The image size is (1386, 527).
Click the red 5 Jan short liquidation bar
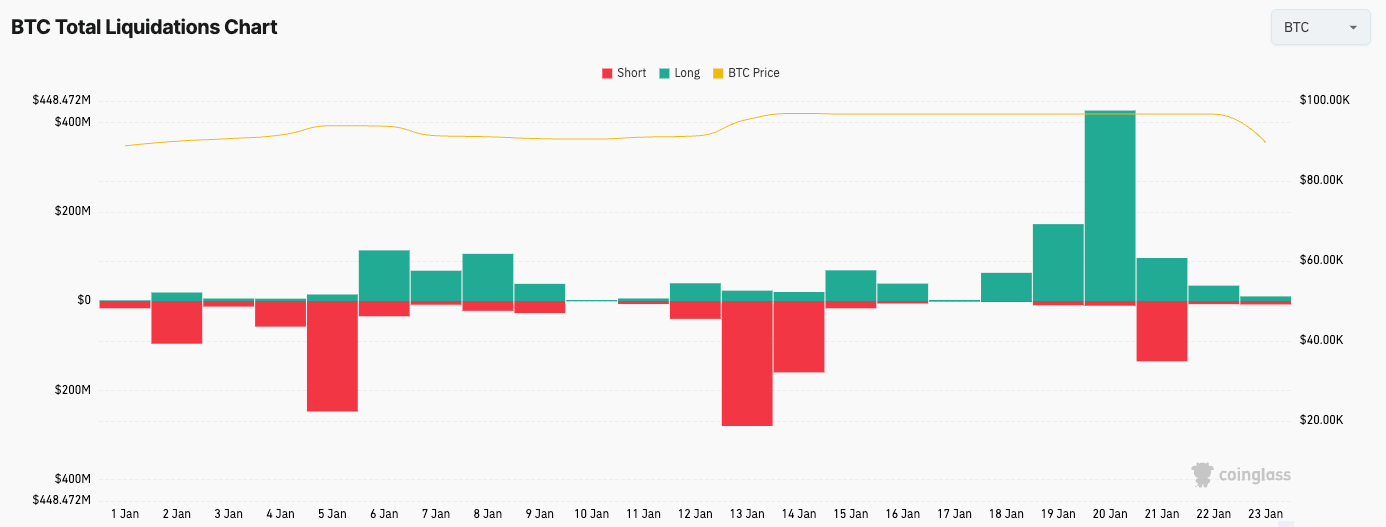point(332,356)
